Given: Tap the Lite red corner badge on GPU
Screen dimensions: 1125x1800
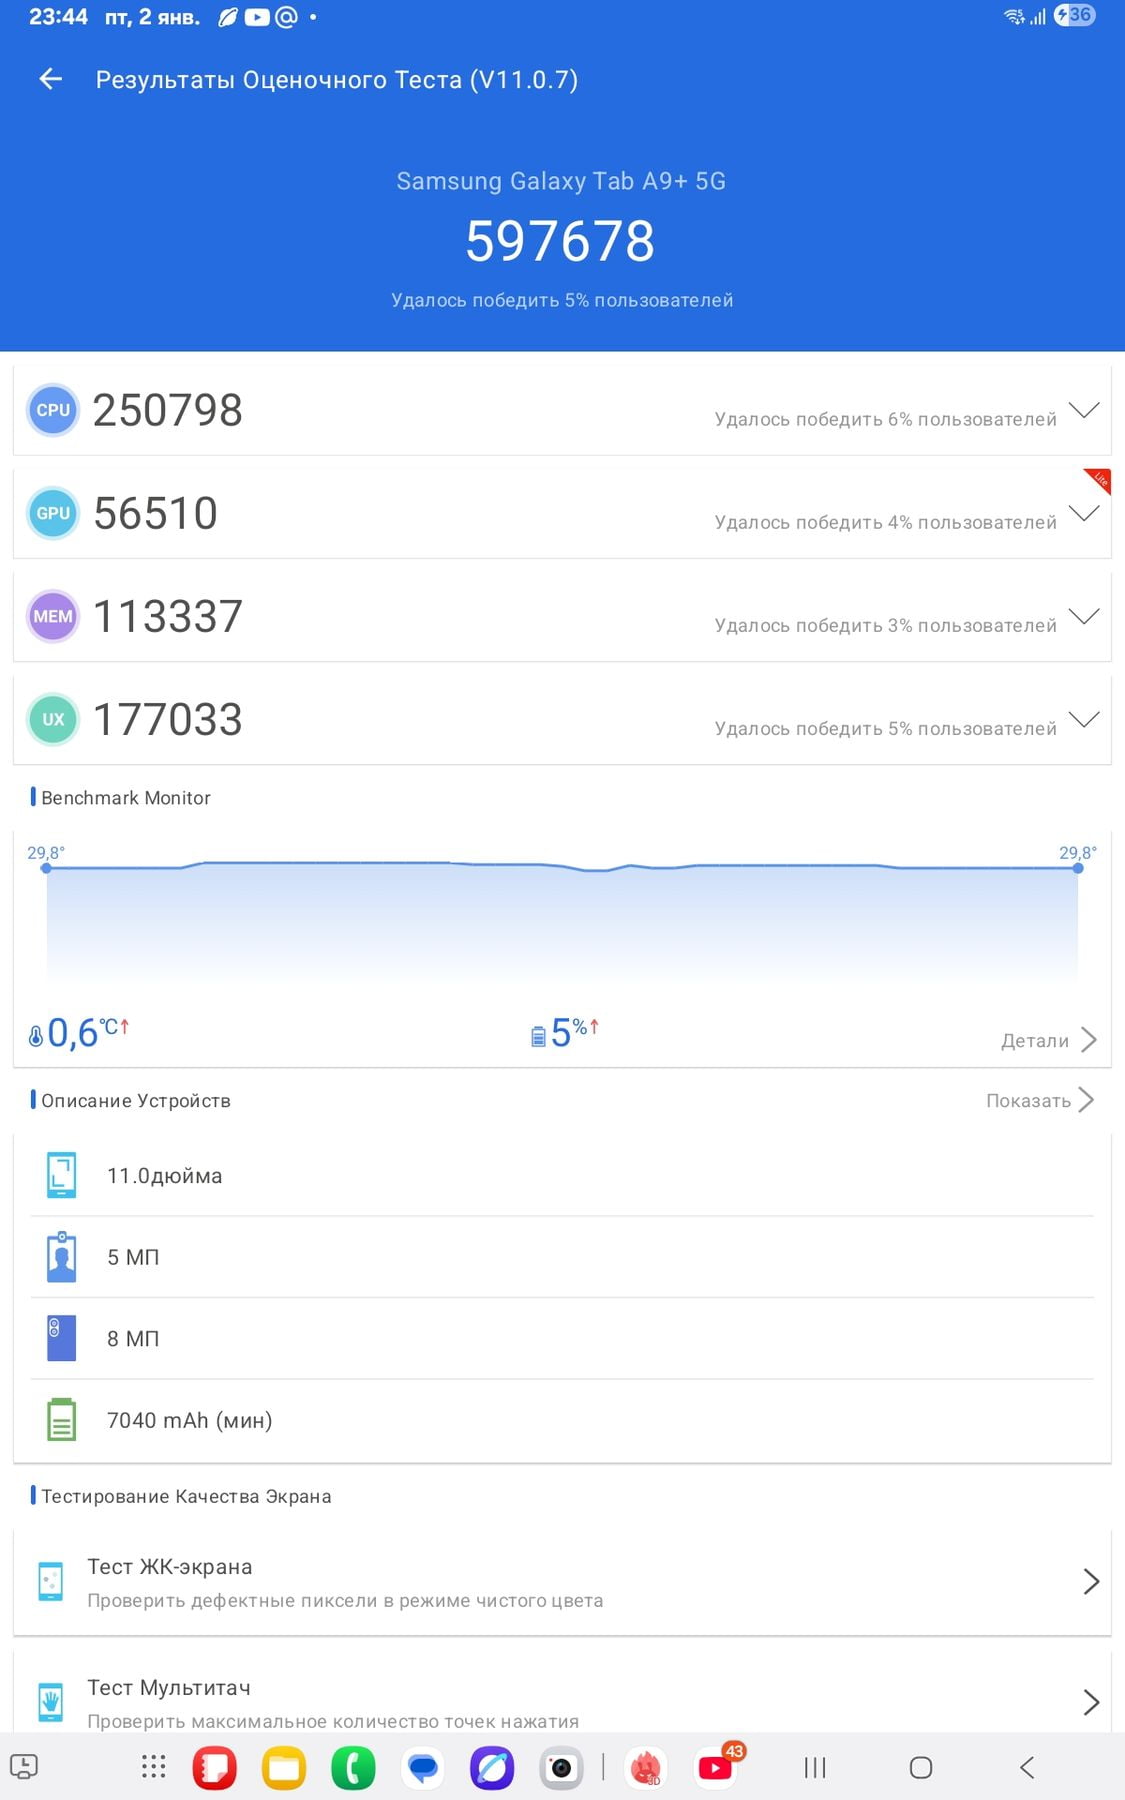Looking at the screenshot, I should click(x=1099, y=480).
